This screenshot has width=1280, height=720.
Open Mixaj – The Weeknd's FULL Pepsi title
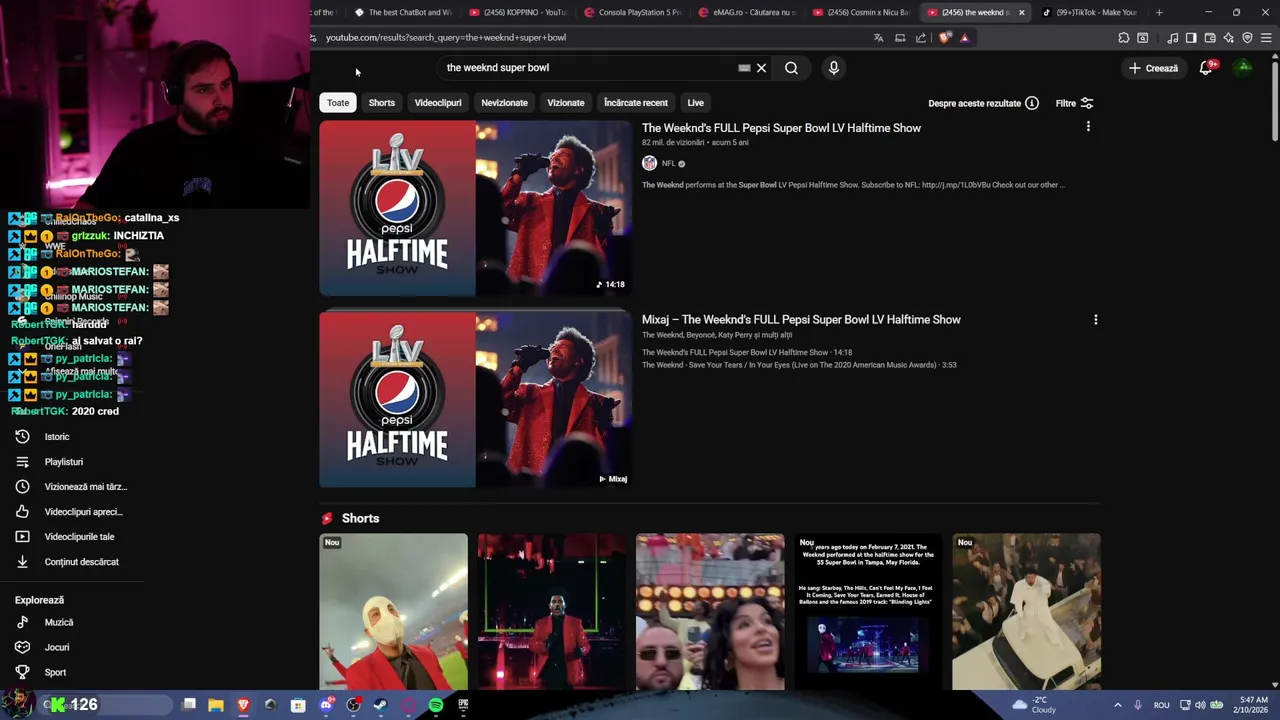(801, 320)
